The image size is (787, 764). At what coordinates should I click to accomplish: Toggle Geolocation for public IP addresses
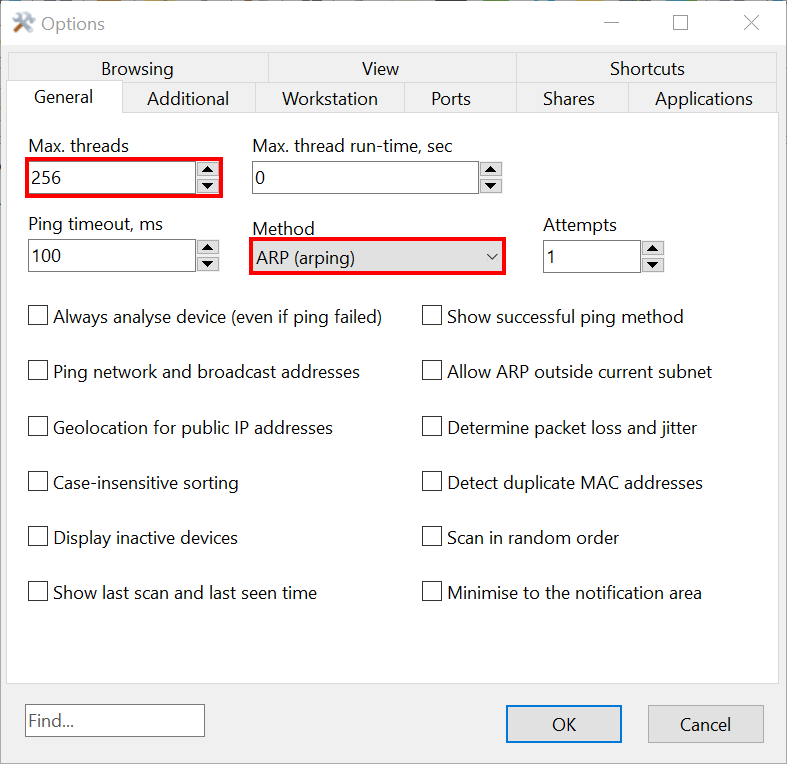pos(38,427)
